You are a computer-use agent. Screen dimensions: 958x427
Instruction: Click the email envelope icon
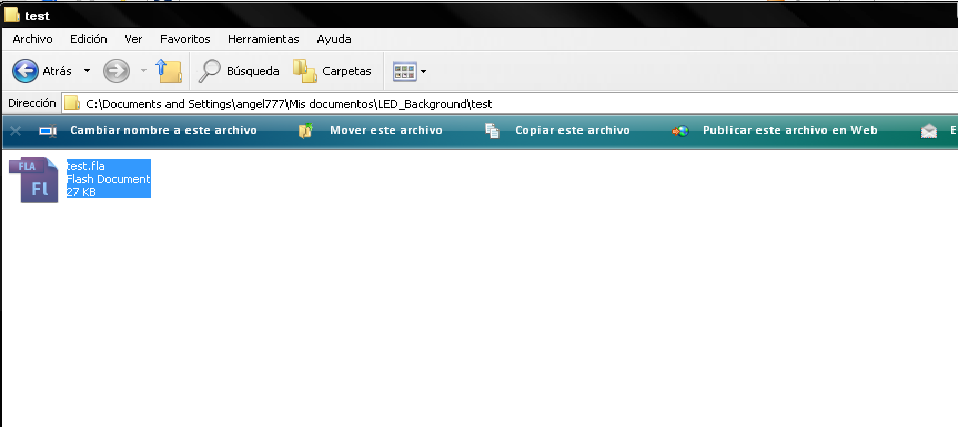[929, 131]
